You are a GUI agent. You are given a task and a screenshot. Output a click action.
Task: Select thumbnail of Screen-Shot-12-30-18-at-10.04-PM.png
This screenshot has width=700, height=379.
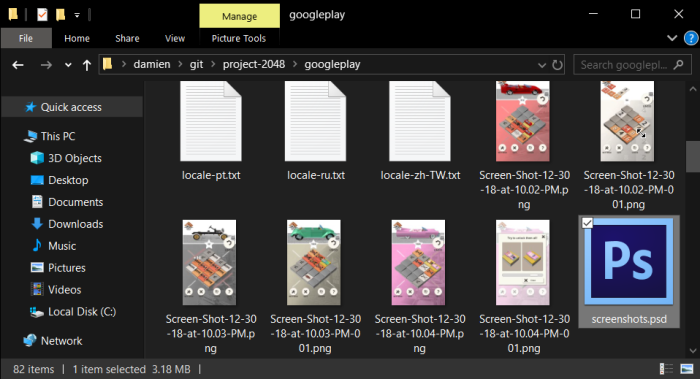[x=418, y=262]
